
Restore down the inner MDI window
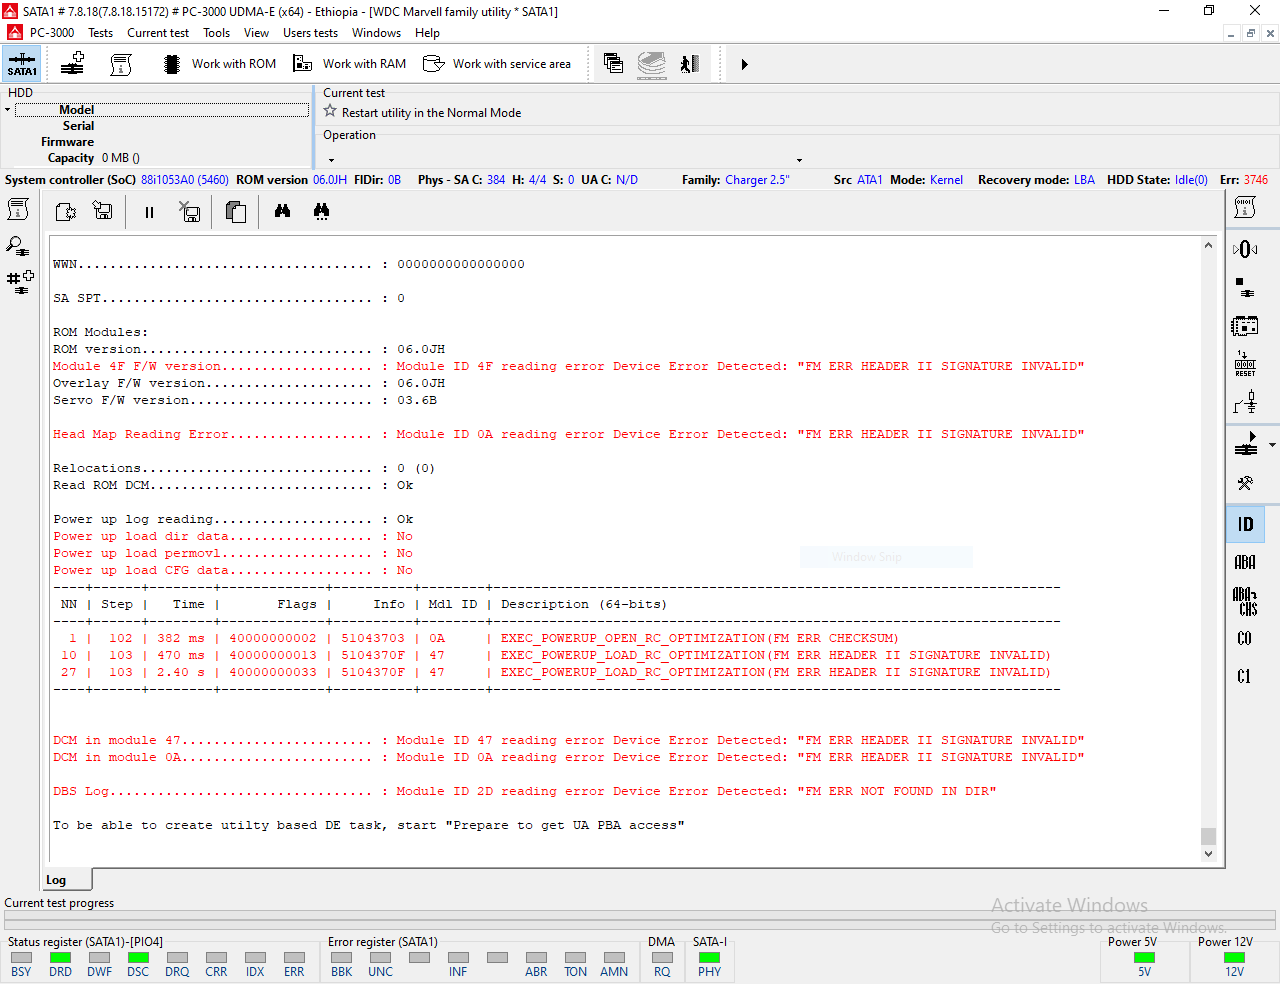tap(1250, 33)
